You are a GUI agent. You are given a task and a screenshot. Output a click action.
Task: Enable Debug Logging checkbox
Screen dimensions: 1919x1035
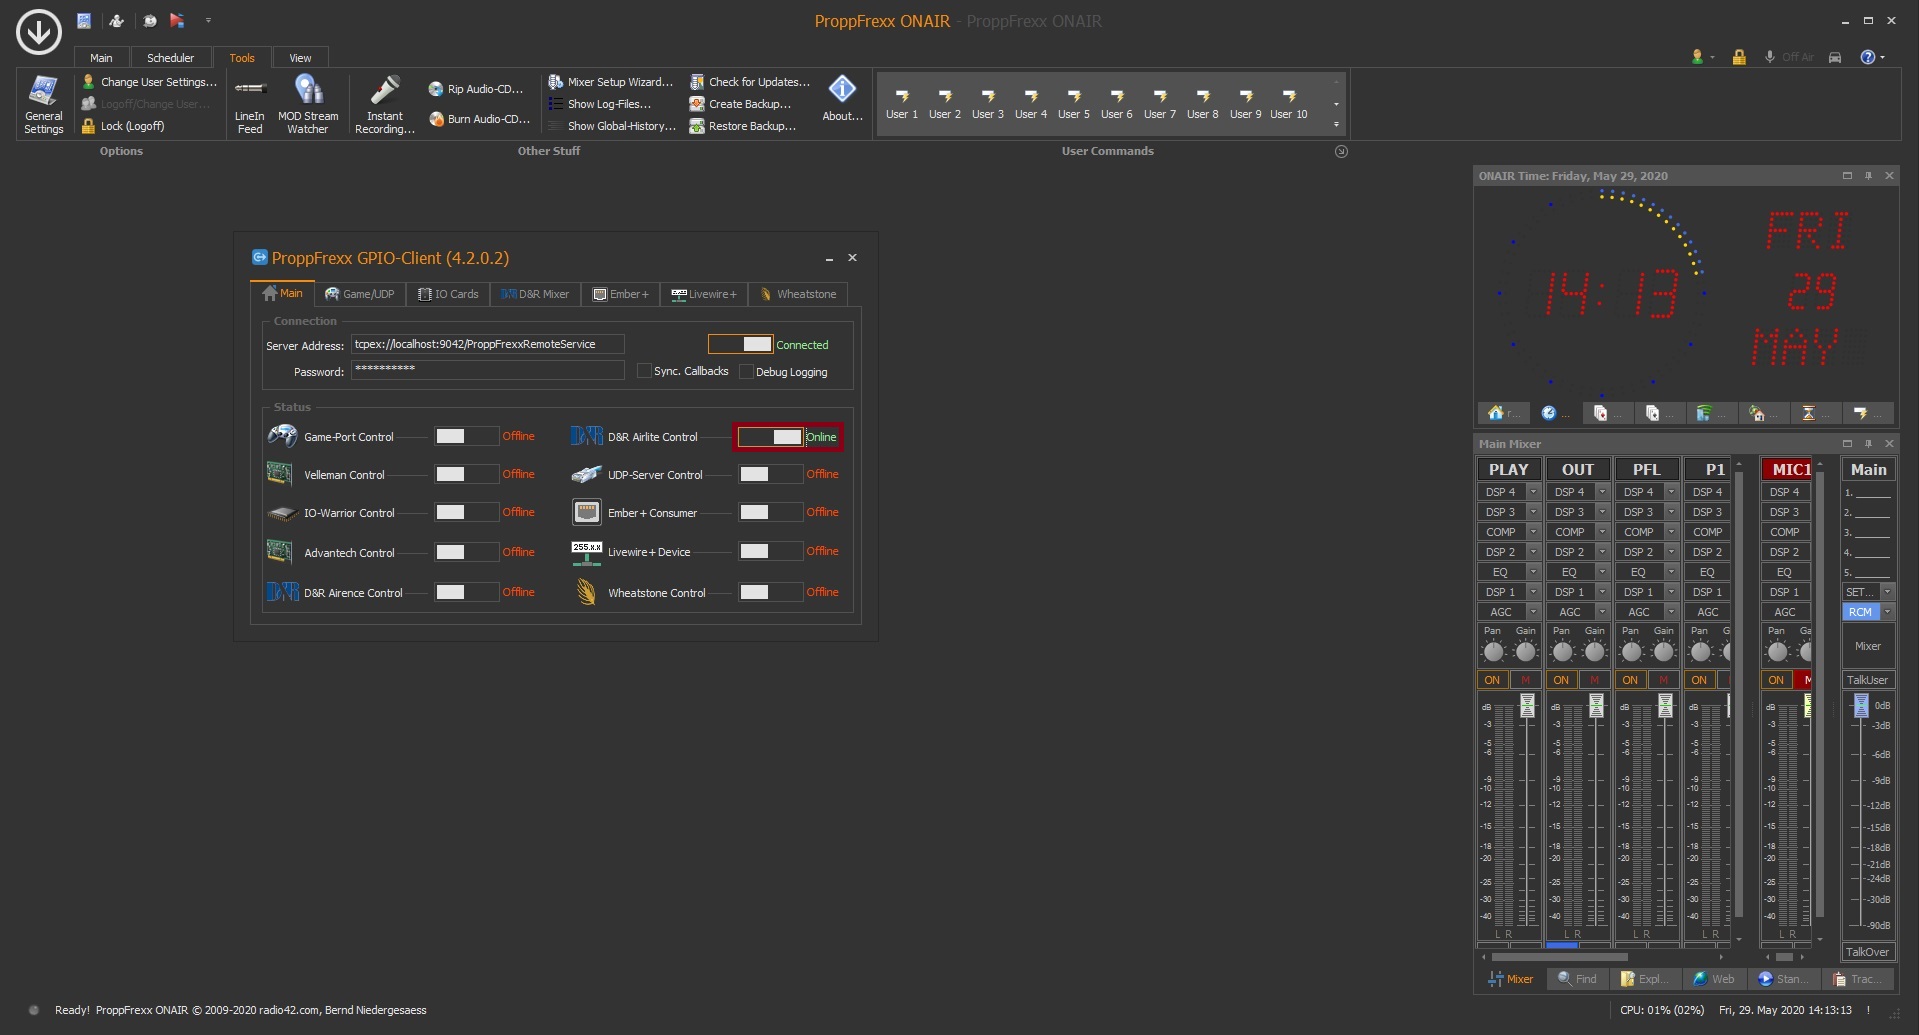point(746,372)
